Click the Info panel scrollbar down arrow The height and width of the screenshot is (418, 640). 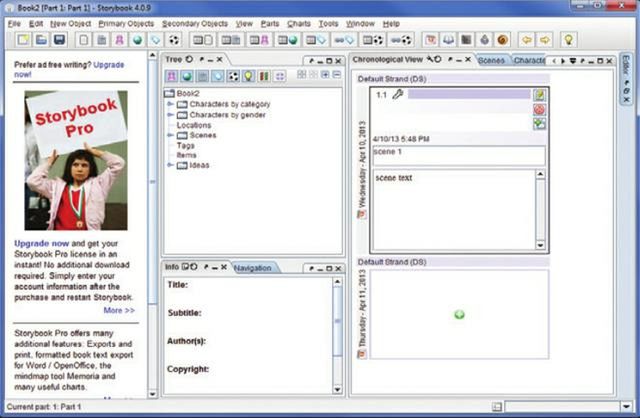point(337,389)
